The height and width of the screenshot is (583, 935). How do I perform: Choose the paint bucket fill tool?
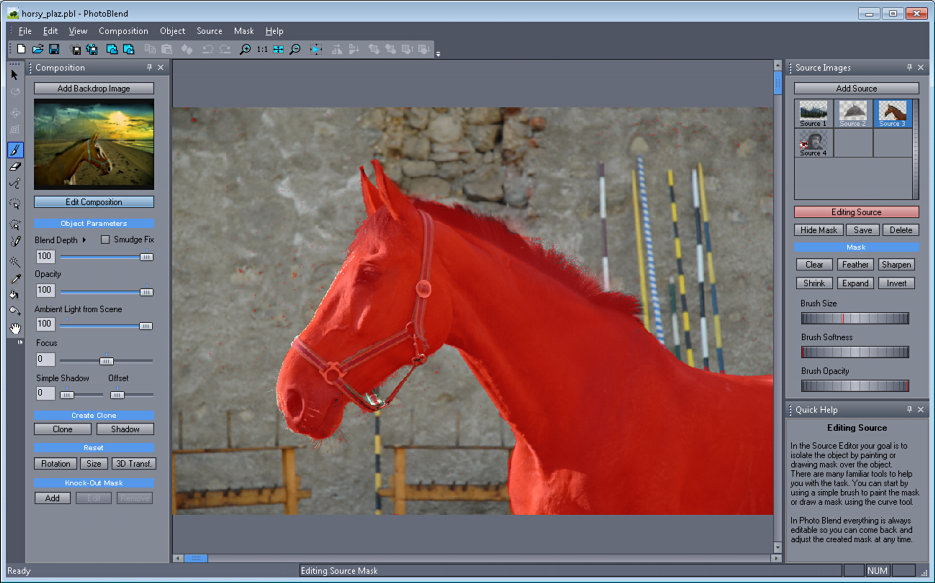pyautogui.click(x=15, y=295)
